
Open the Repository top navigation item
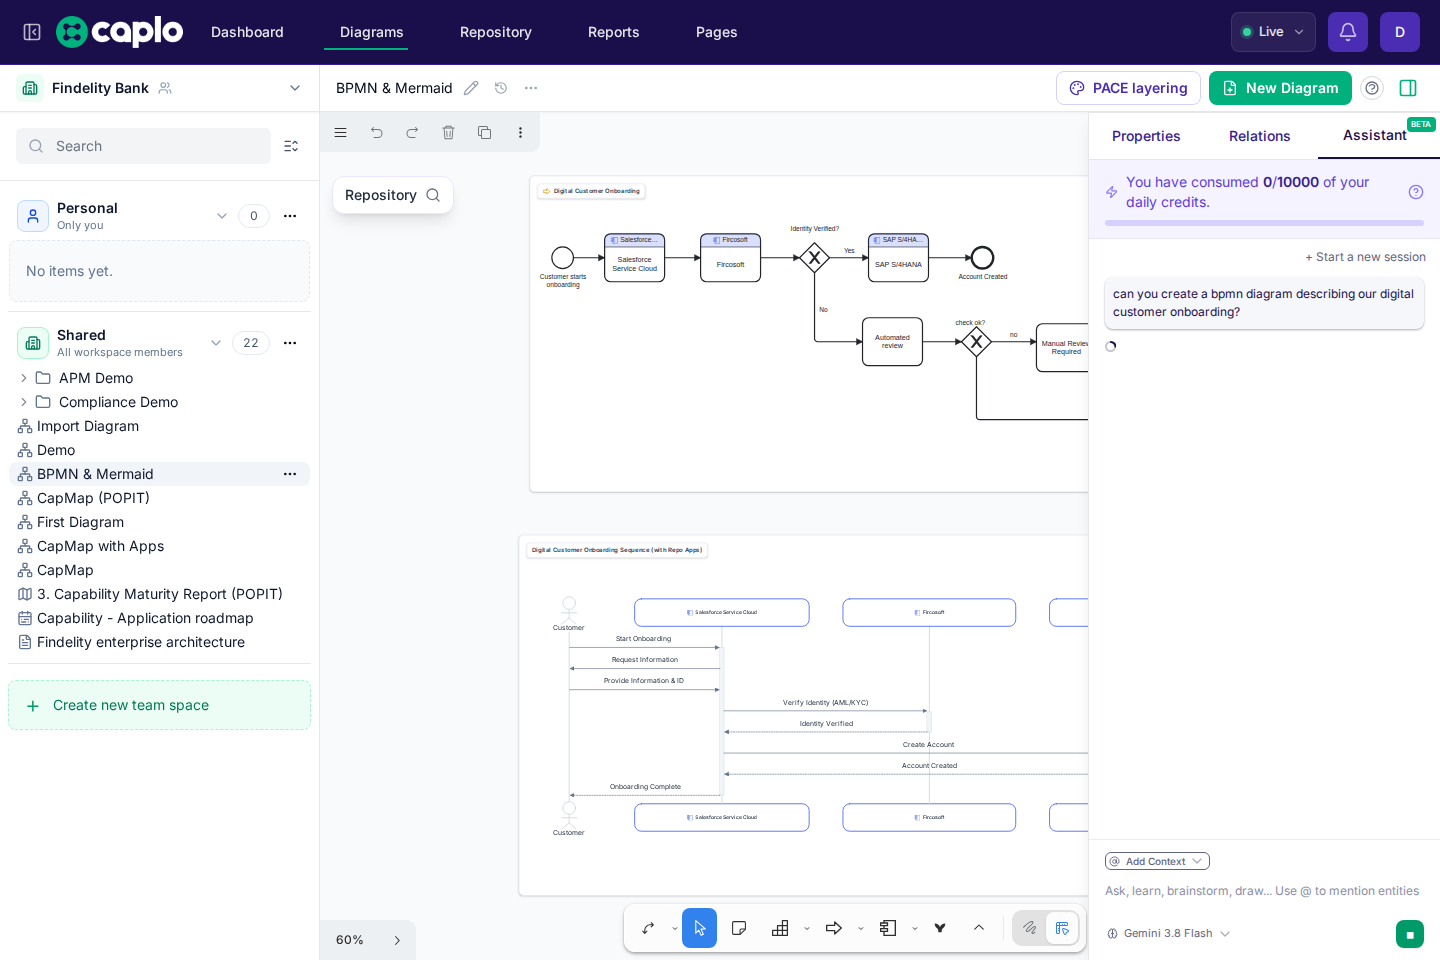(496, 32)
